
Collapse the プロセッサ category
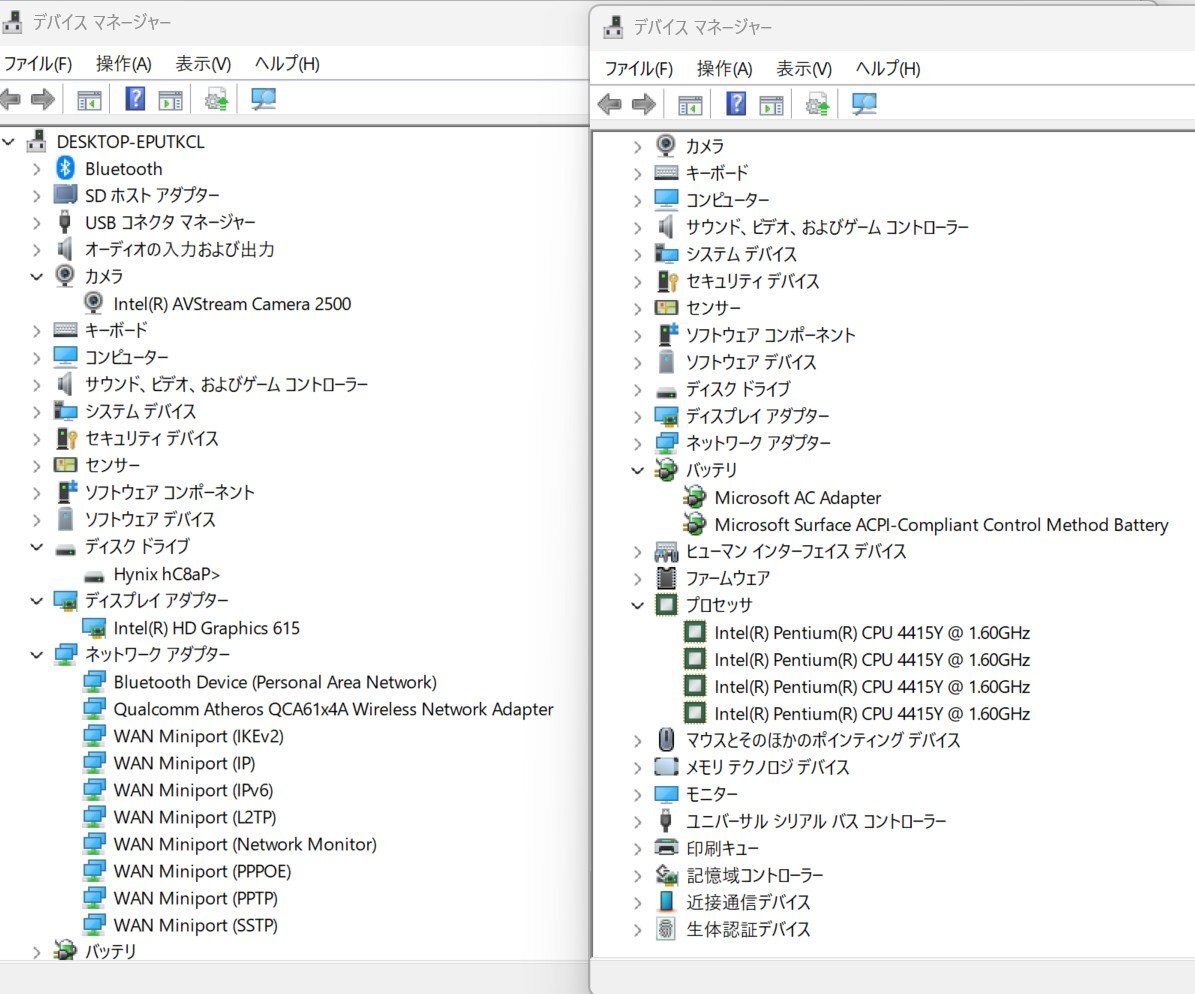pyautogui.click(x=638, y=605)
